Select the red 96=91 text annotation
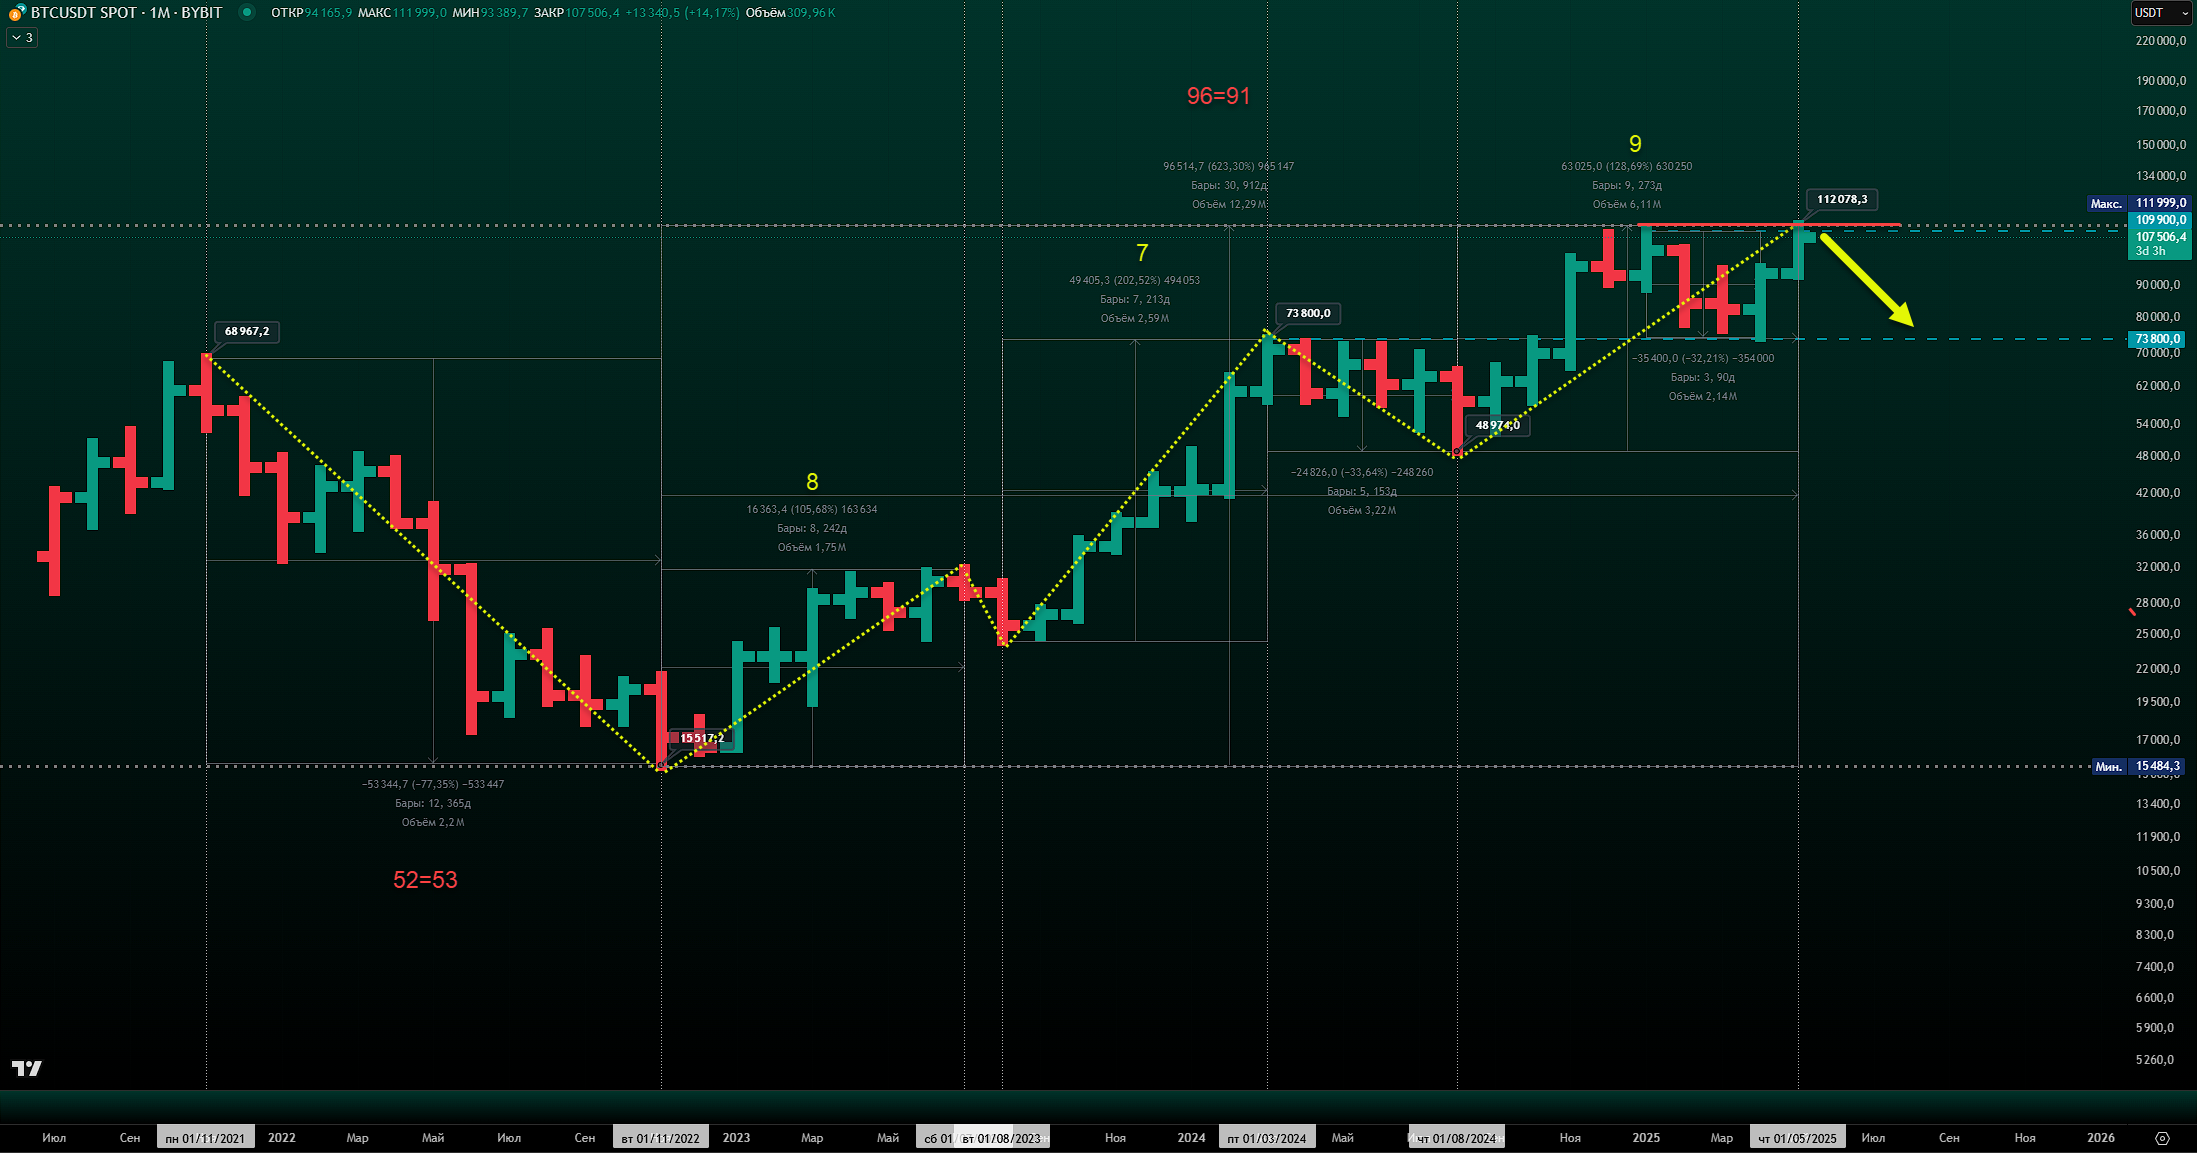2197x1153 pixels. (x=1218, y=96)
